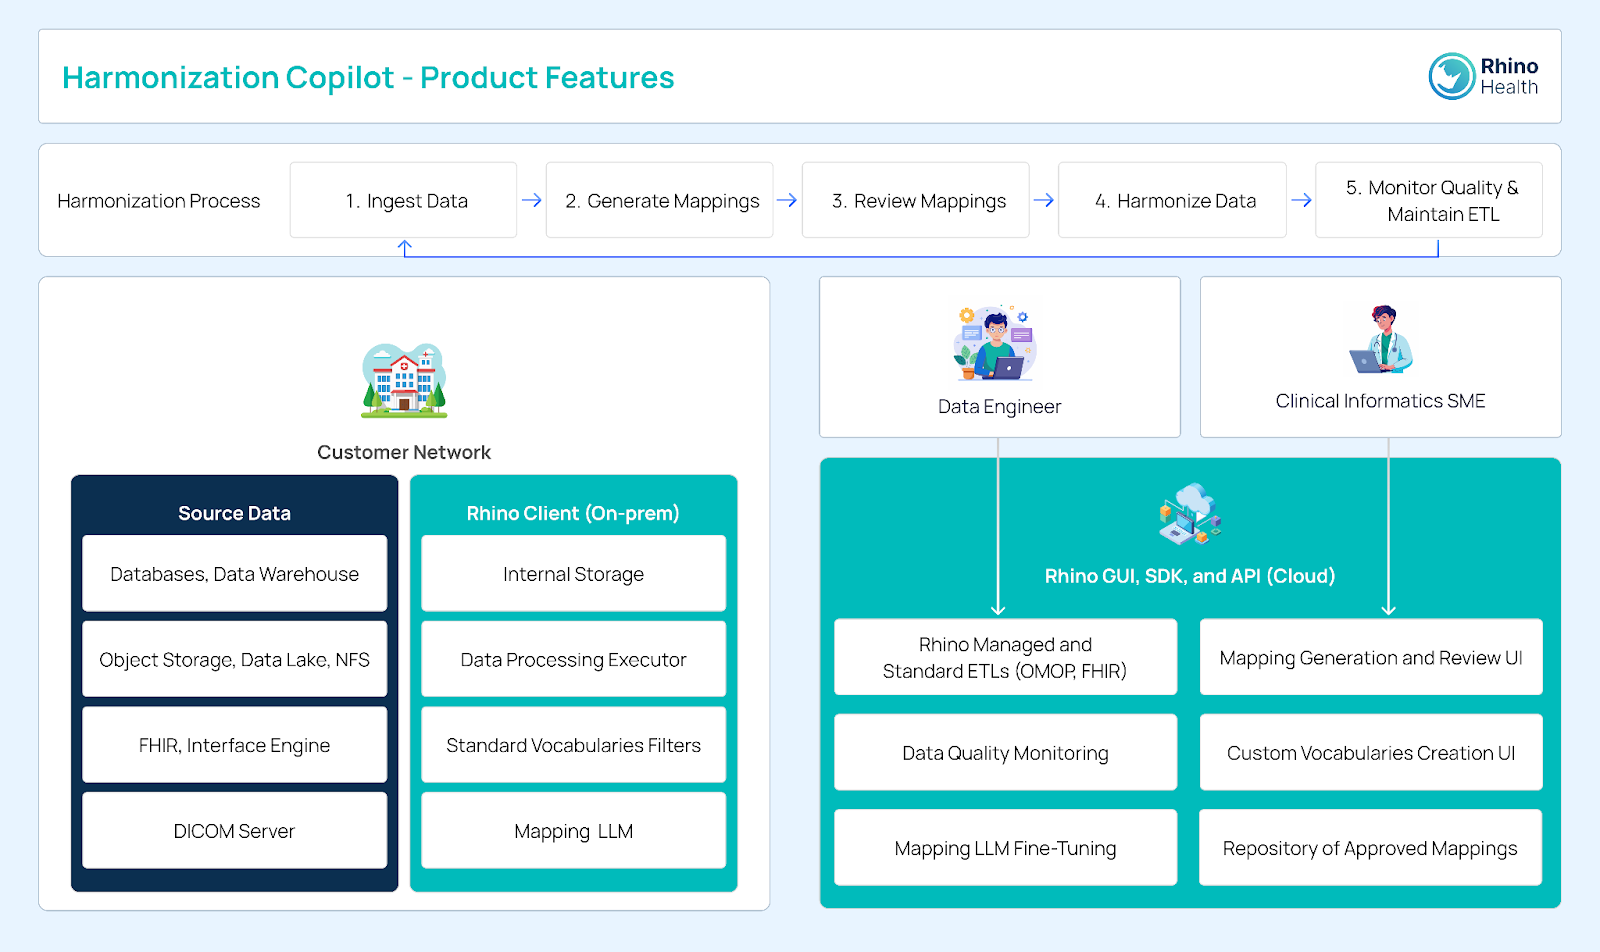Click the Internal Storage box
Screen dimensions: 1600x952
click(x=574, y=573)
